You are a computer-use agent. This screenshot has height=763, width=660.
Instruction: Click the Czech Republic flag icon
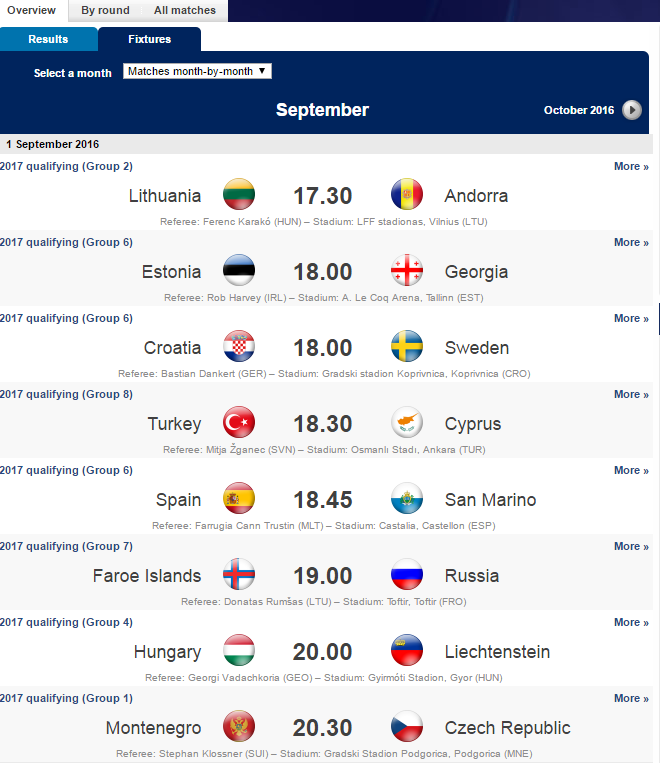[x=407, y=727]
